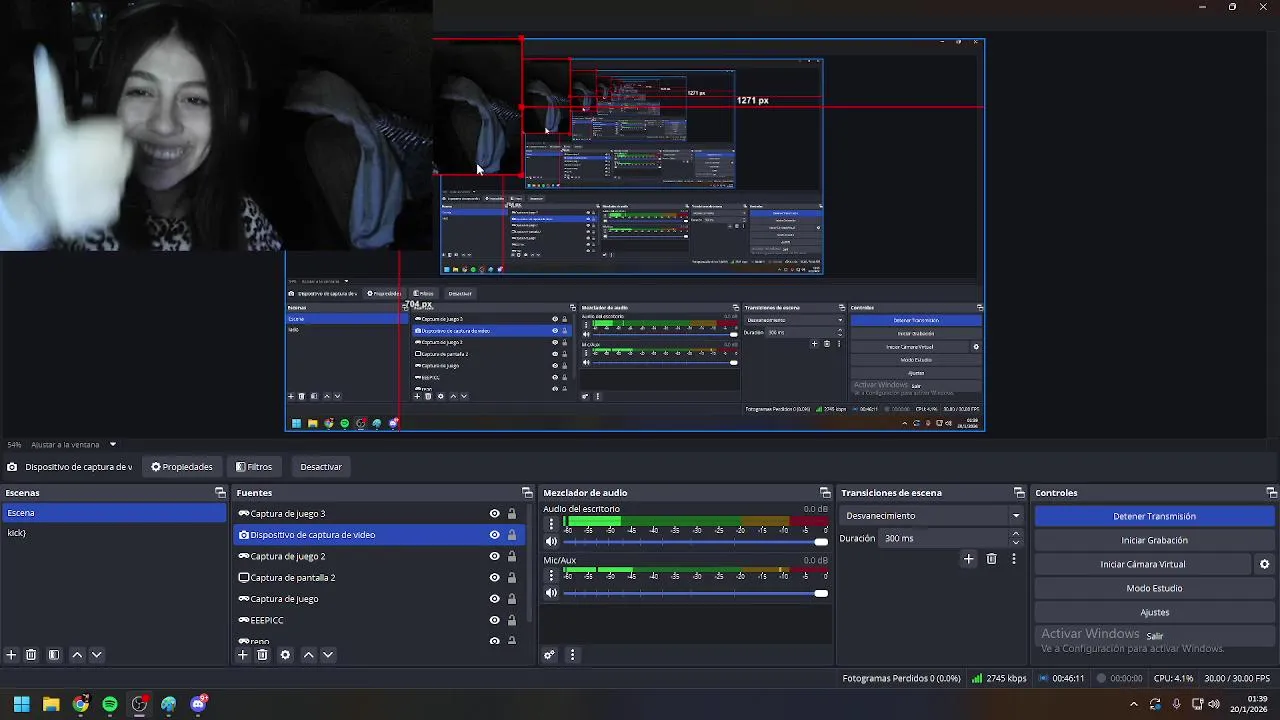Viewport: 1280px width, 720px height.
Task: Decrease transition duration with down arrow
Action: [1016, 543]
